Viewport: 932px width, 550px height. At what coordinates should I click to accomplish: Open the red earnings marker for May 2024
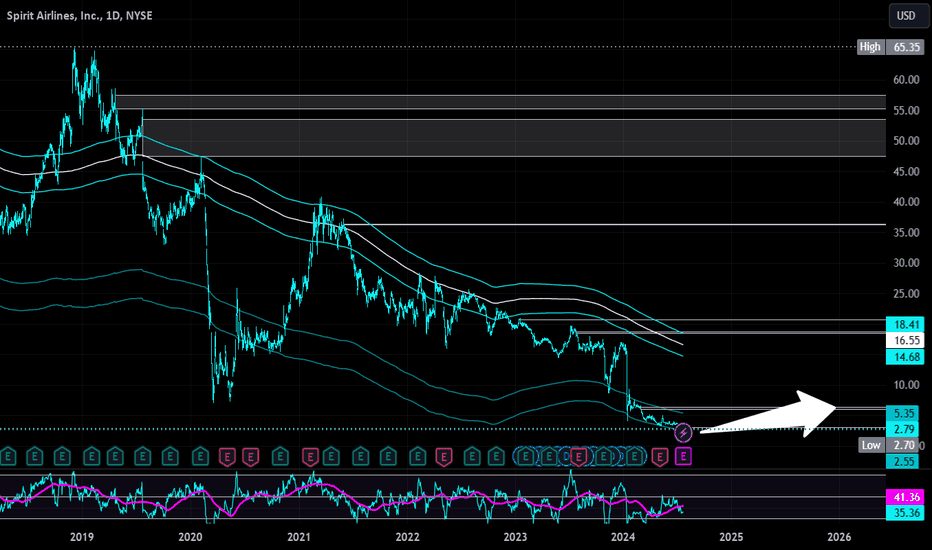659,457
